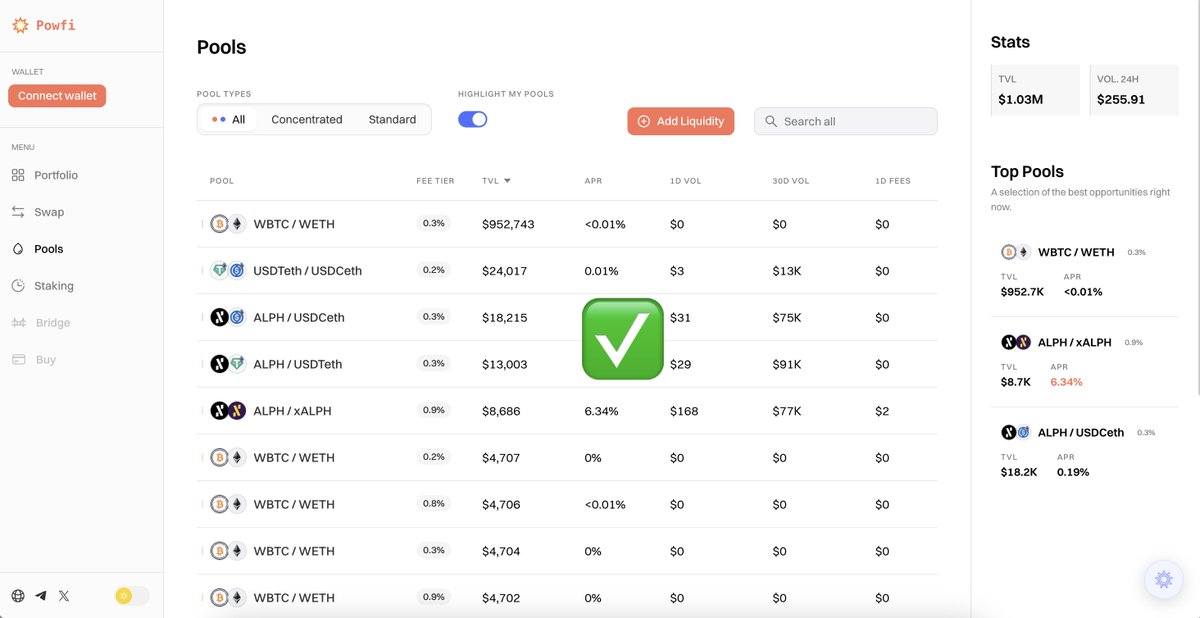The width and height of the screenshot is (1200, 618).
Task: Open the Staking clock icon
Action: (x=18, y=286)
